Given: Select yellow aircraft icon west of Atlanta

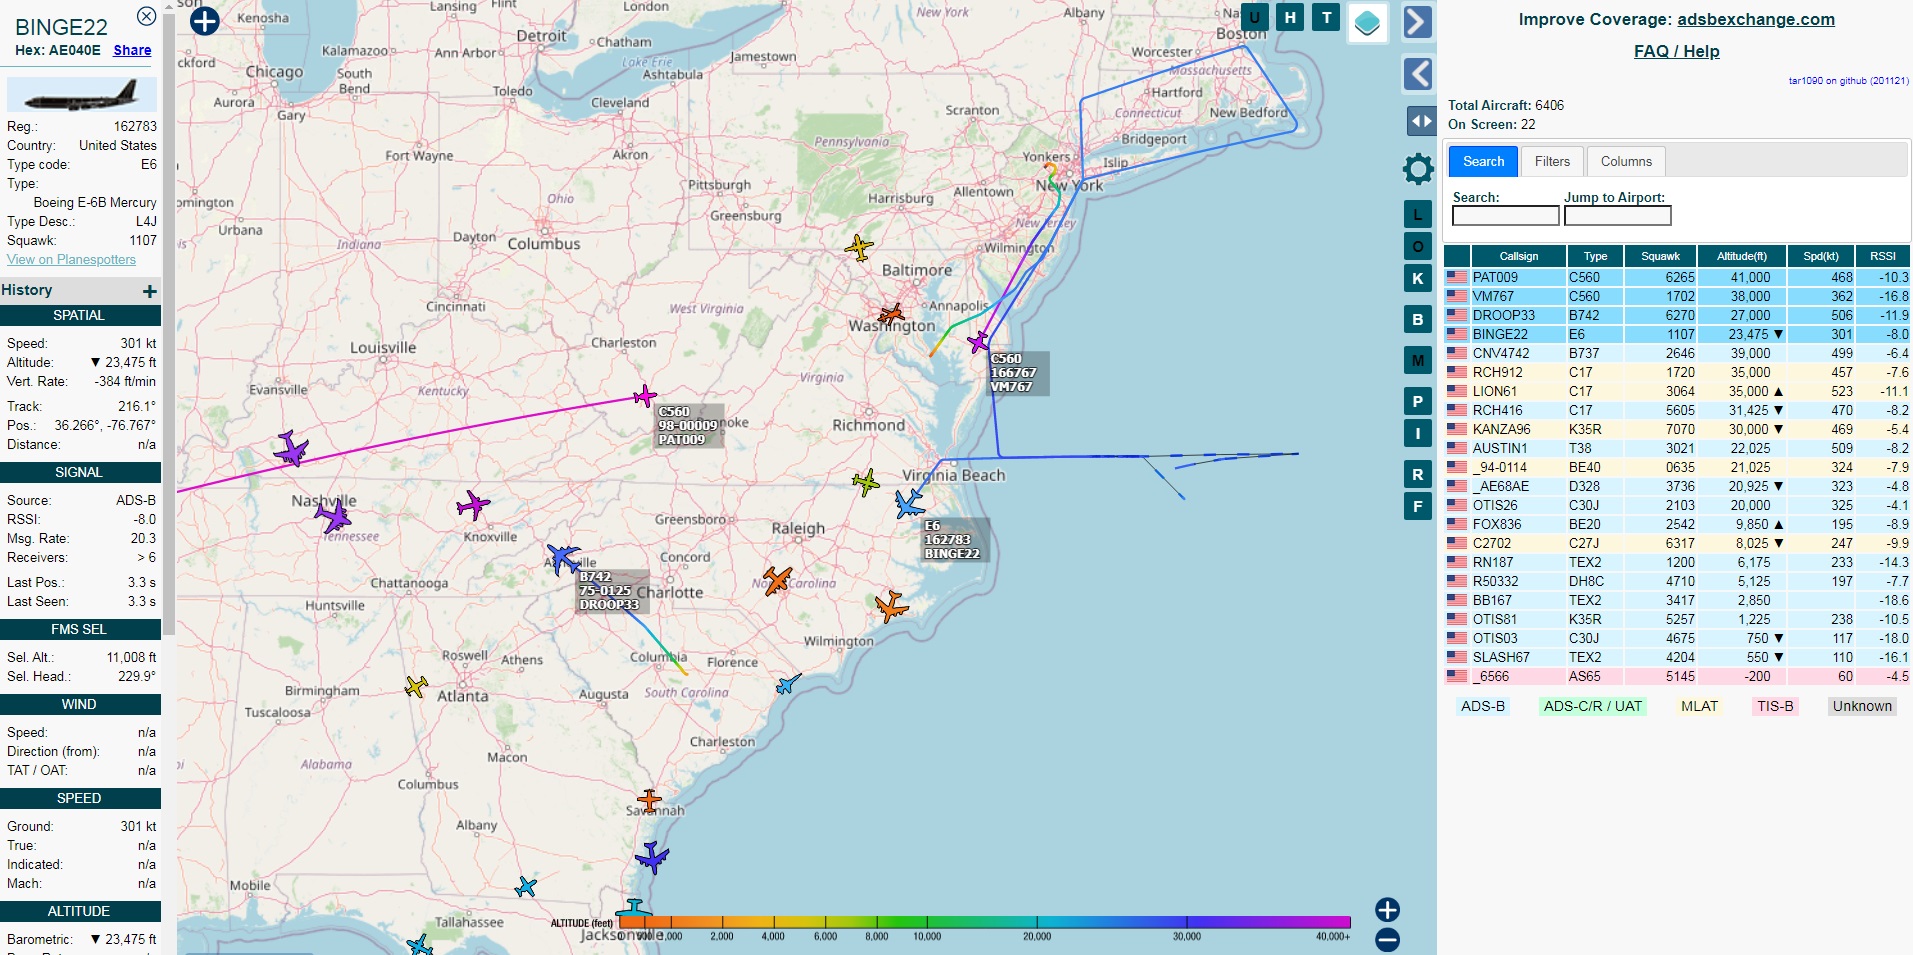Looking at the screenshot, I should point(416,687).
